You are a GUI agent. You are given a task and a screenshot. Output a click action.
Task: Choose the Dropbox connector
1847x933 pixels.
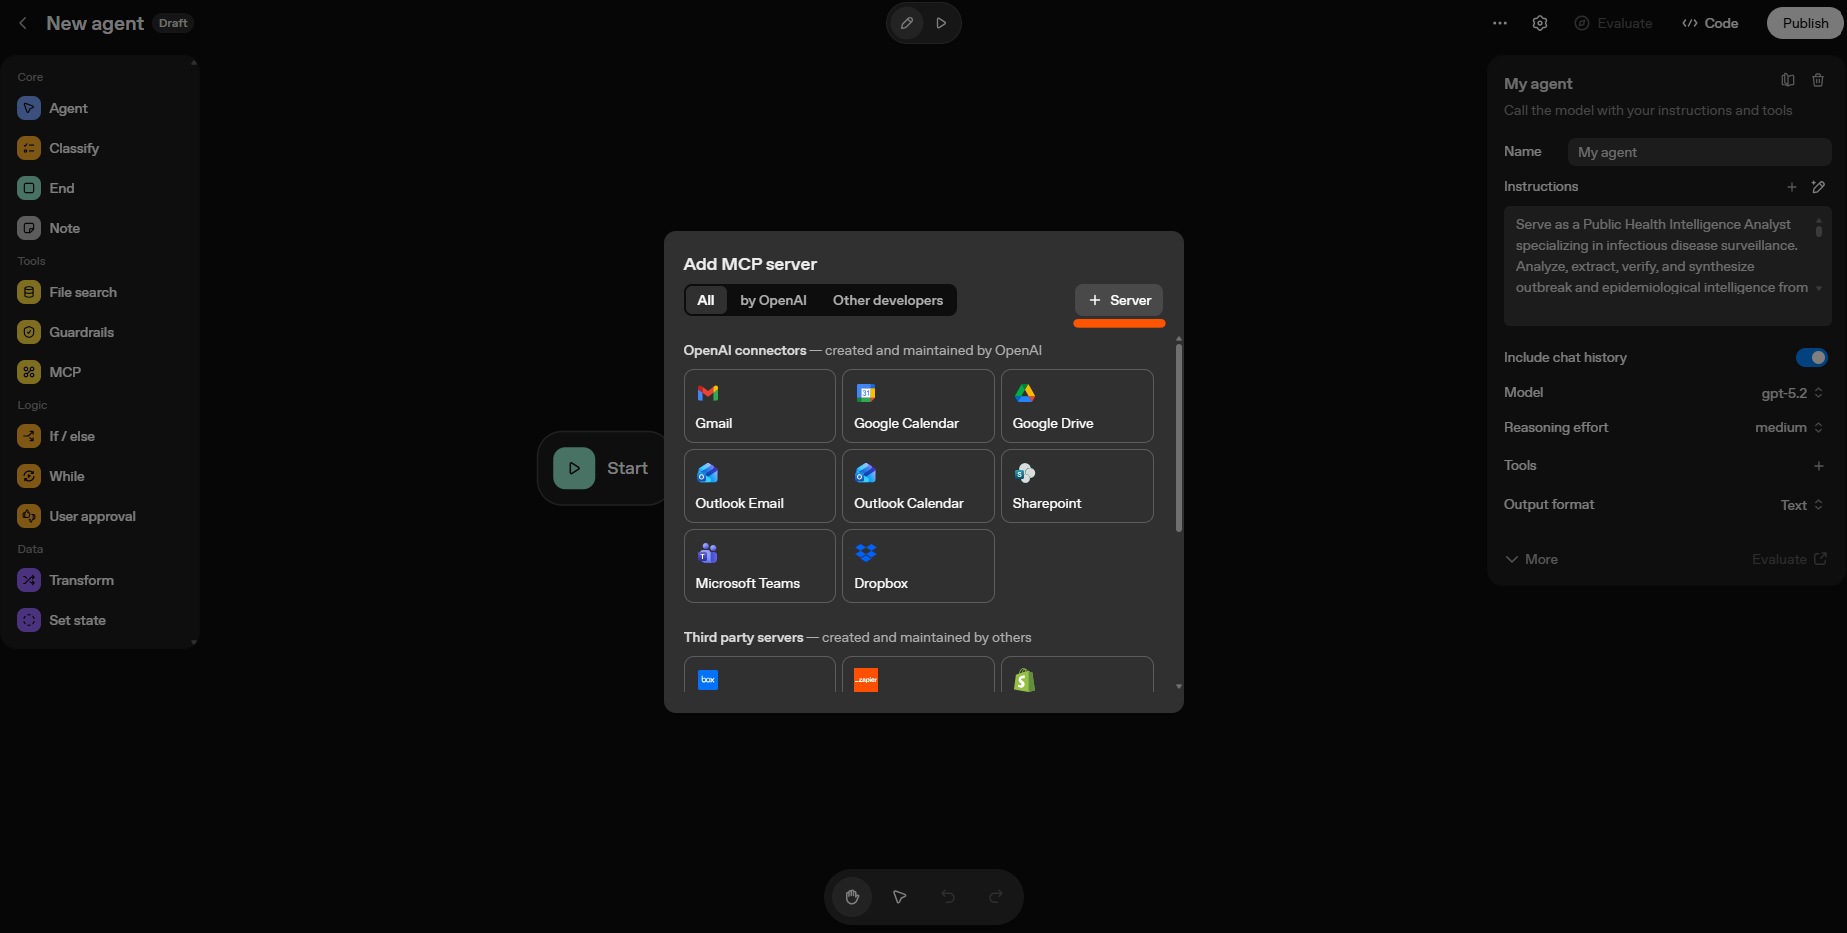pos(918,566)
